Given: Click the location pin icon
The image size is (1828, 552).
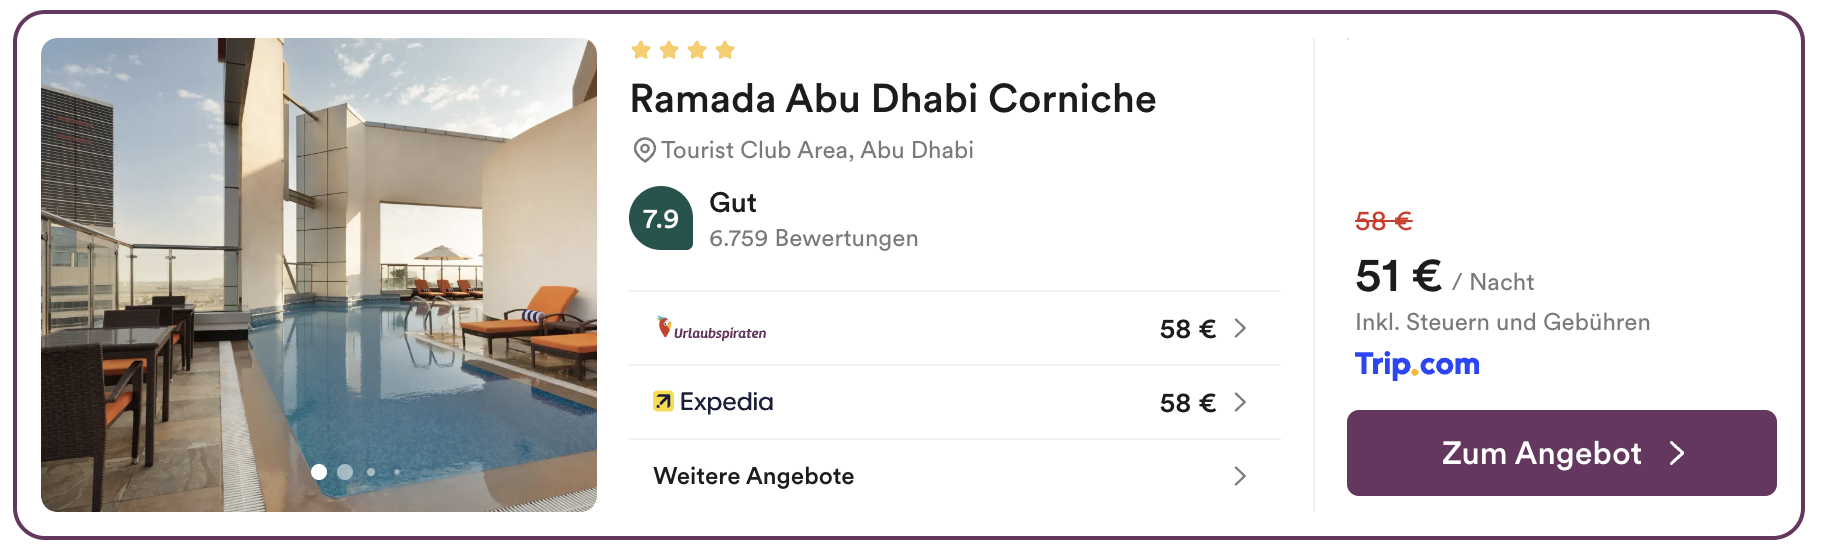Looking at the screenshot, I should pos(645,151).
